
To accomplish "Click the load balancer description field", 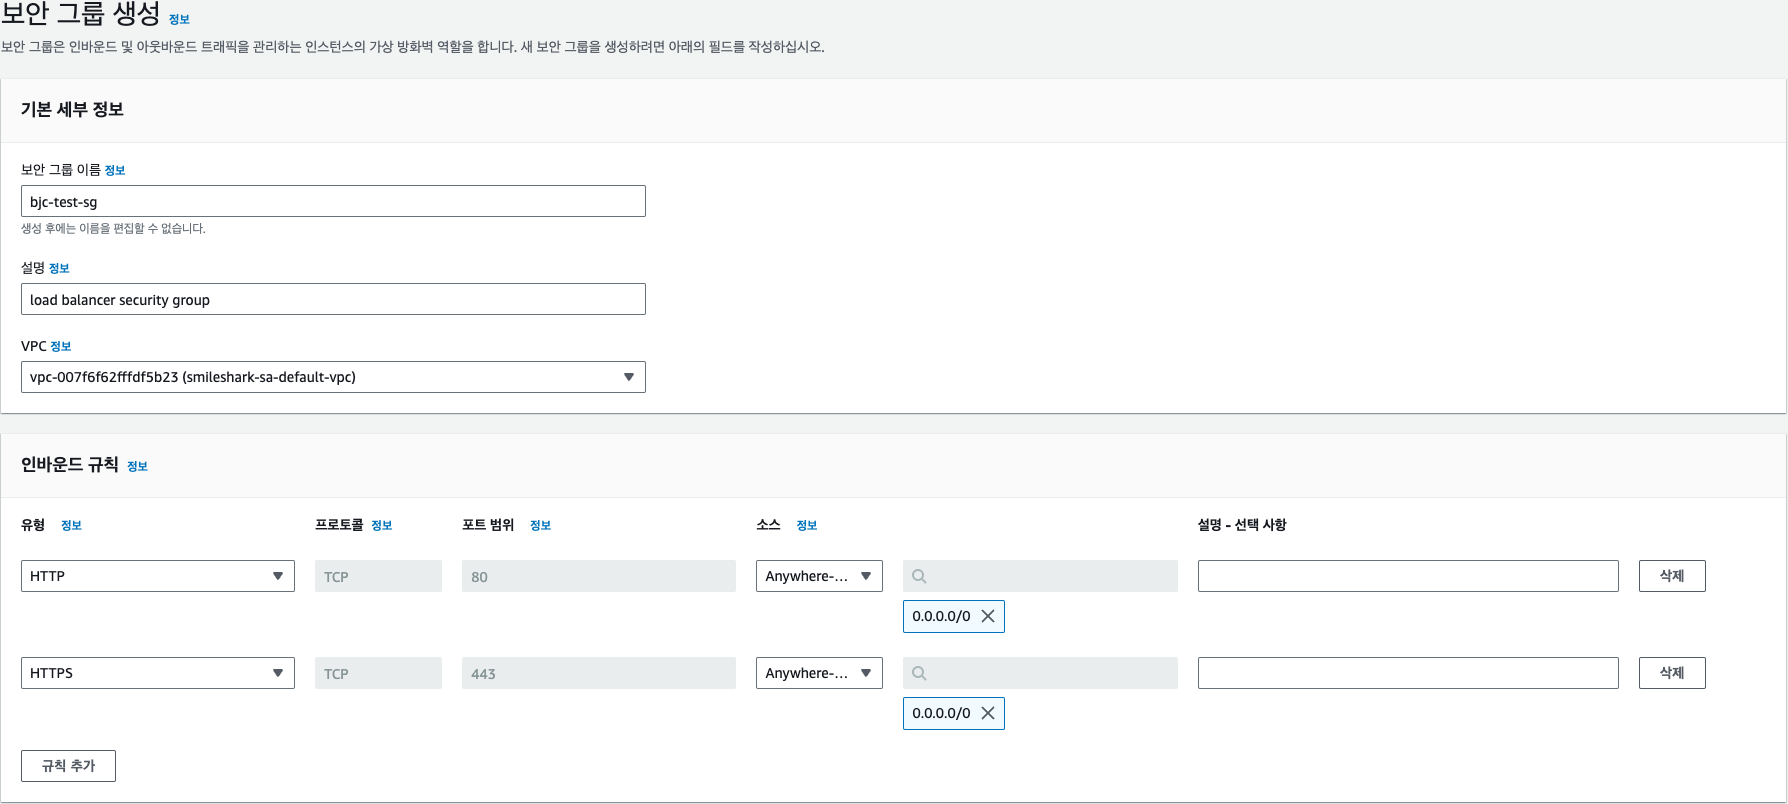I will [333, 299].
